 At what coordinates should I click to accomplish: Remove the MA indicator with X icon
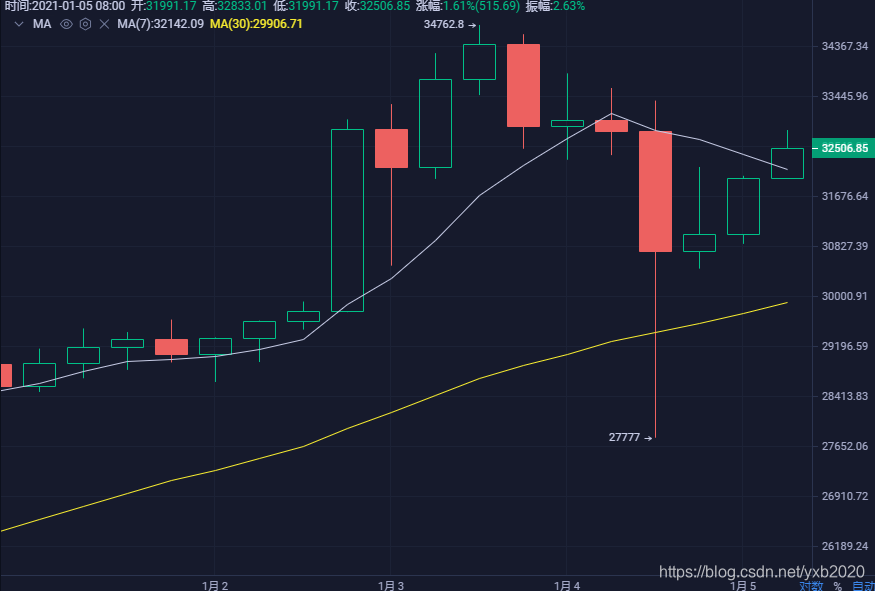[x=104, y=24]
